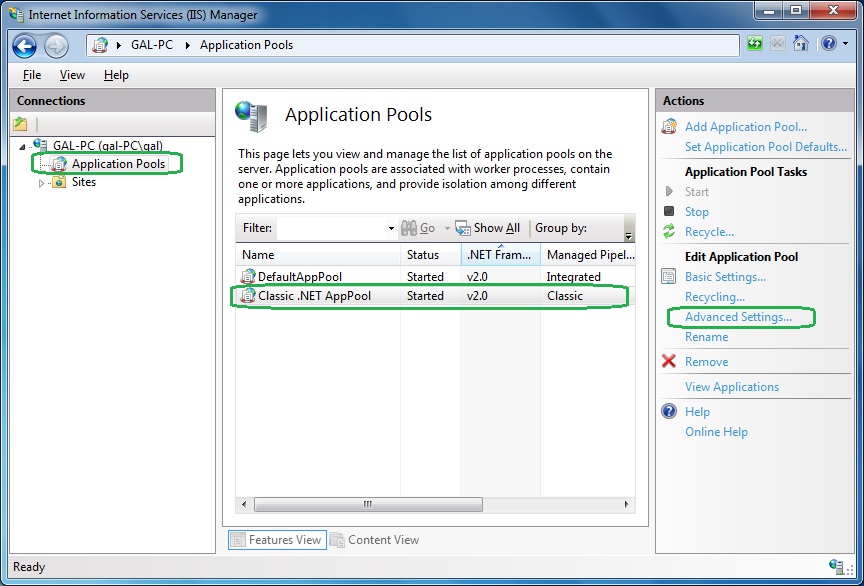Screen dimensions: 864x586
Task: Click Add Application Pool link
Action: point(745,127)
